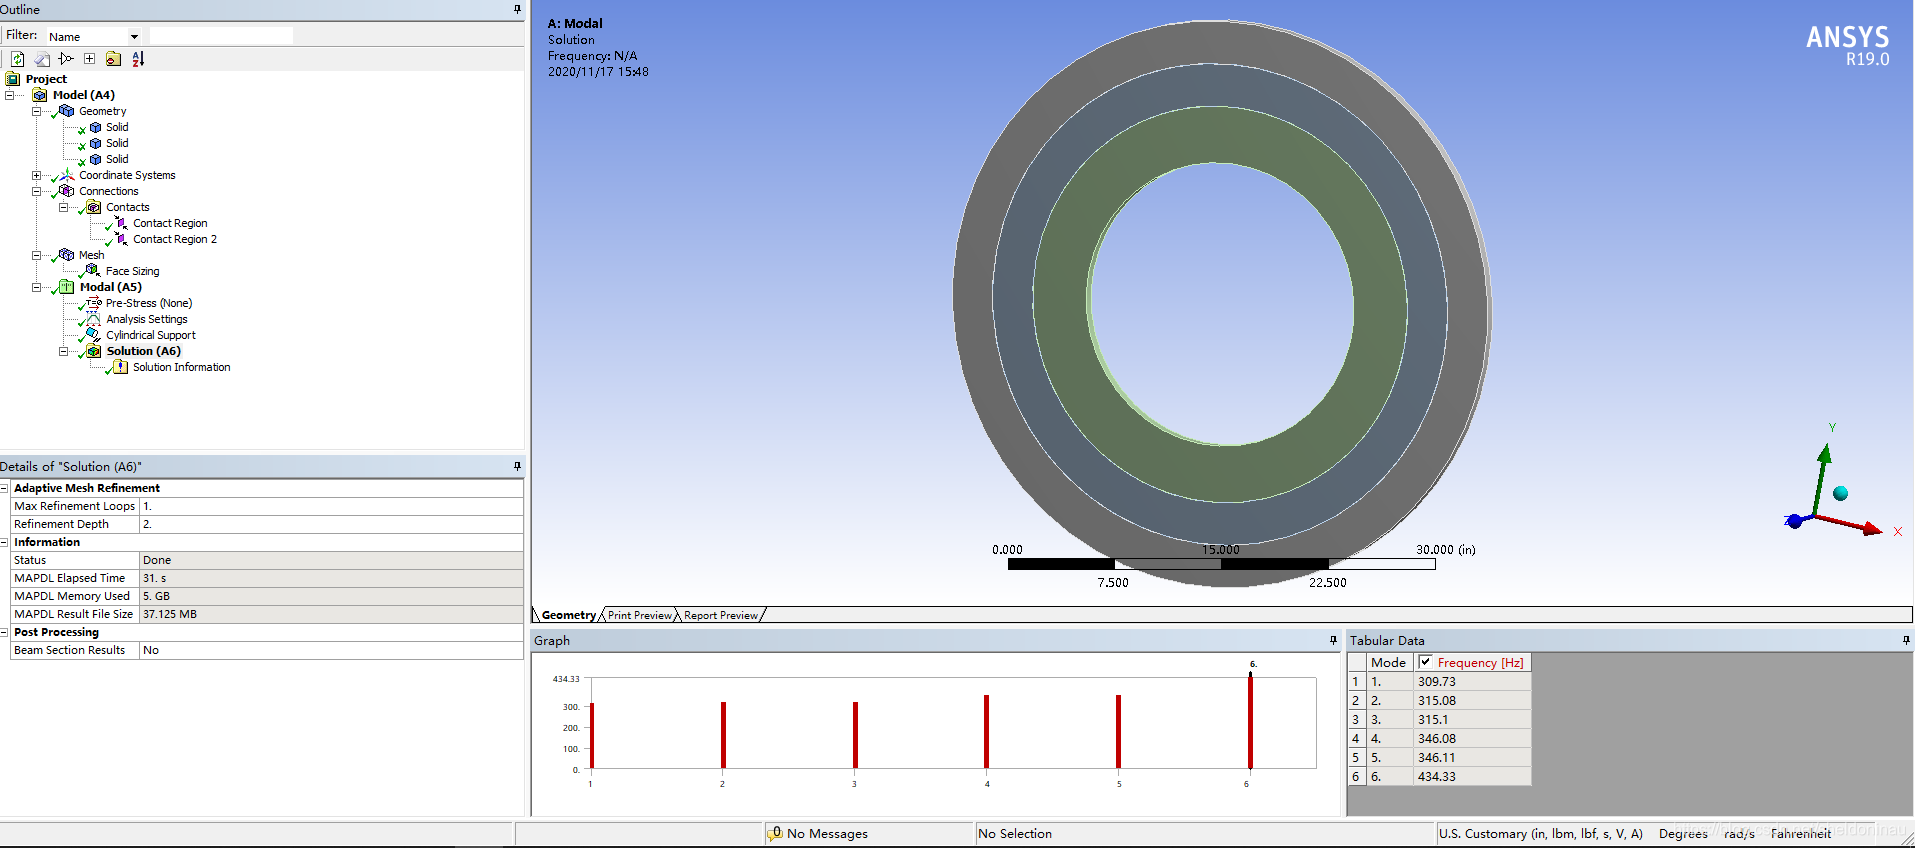This screenshot has height=848, width=1915.
Task: Collapse the Connections tree node
Action: point(37,191)
